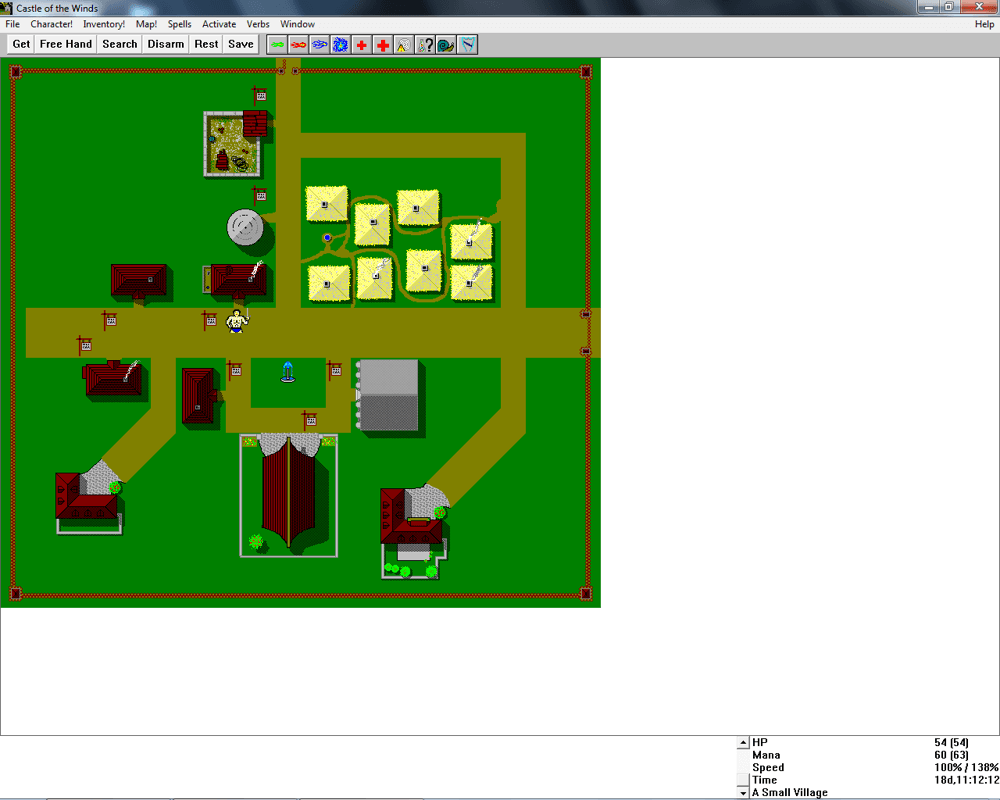This screenshot has width=1000, height=800.
Task: Select the tent and web spell icon
Action: (x=404, y=45)
